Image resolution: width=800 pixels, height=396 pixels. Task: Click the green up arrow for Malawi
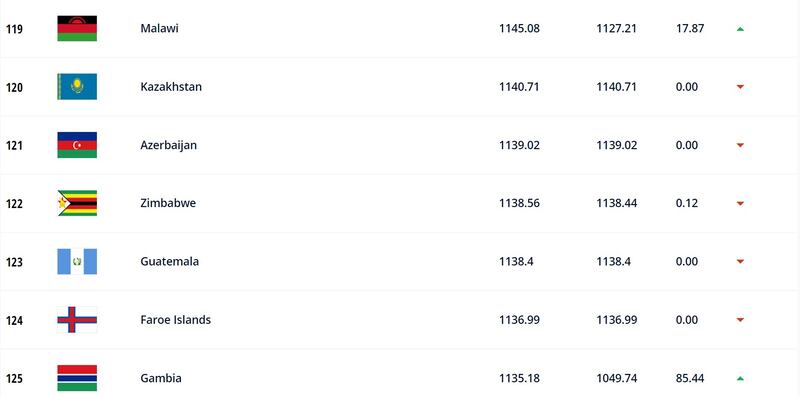[740, 29]
